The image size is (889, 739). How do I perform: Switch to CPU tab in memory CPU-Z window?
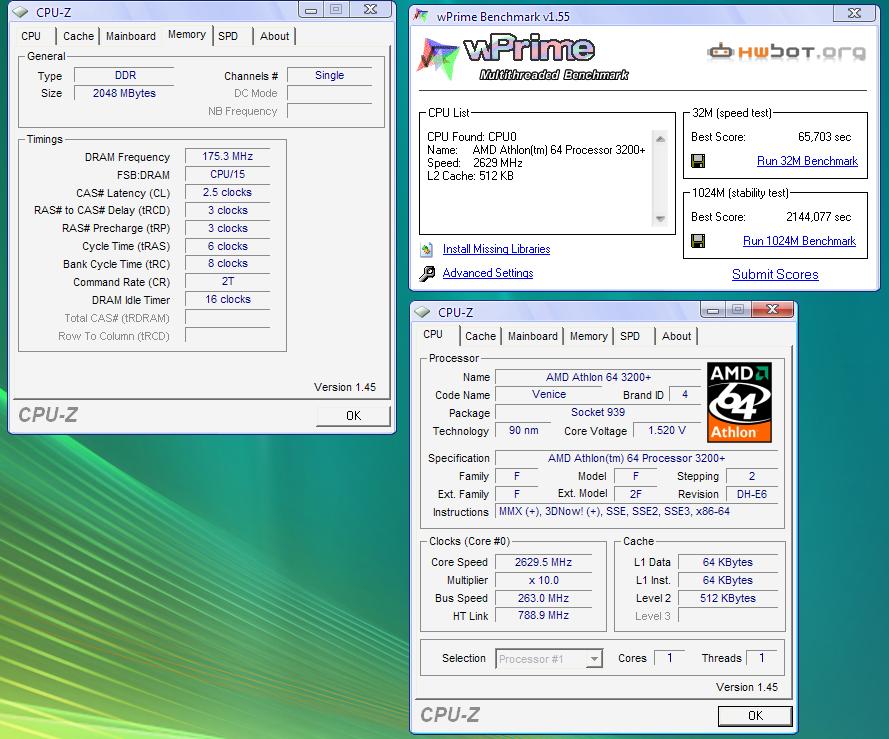tap(31, 36)
